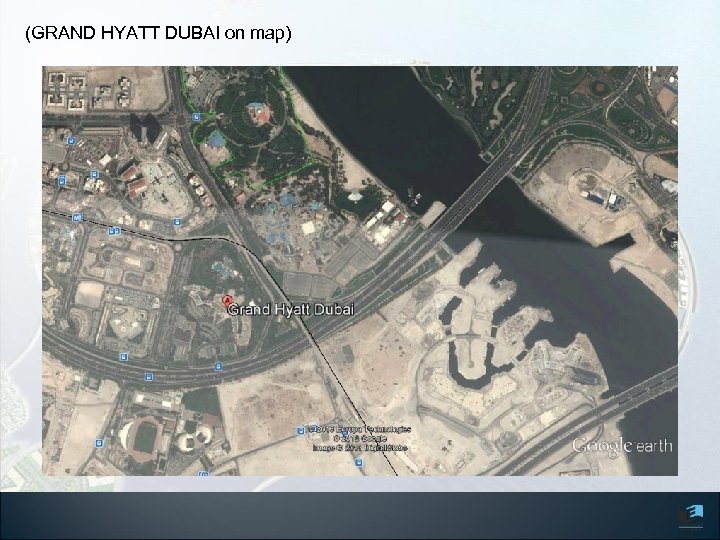This screenshot has width=720, height=540.
Task: Click the blue logo icon in bottom bar
Action: pos(692,516)
